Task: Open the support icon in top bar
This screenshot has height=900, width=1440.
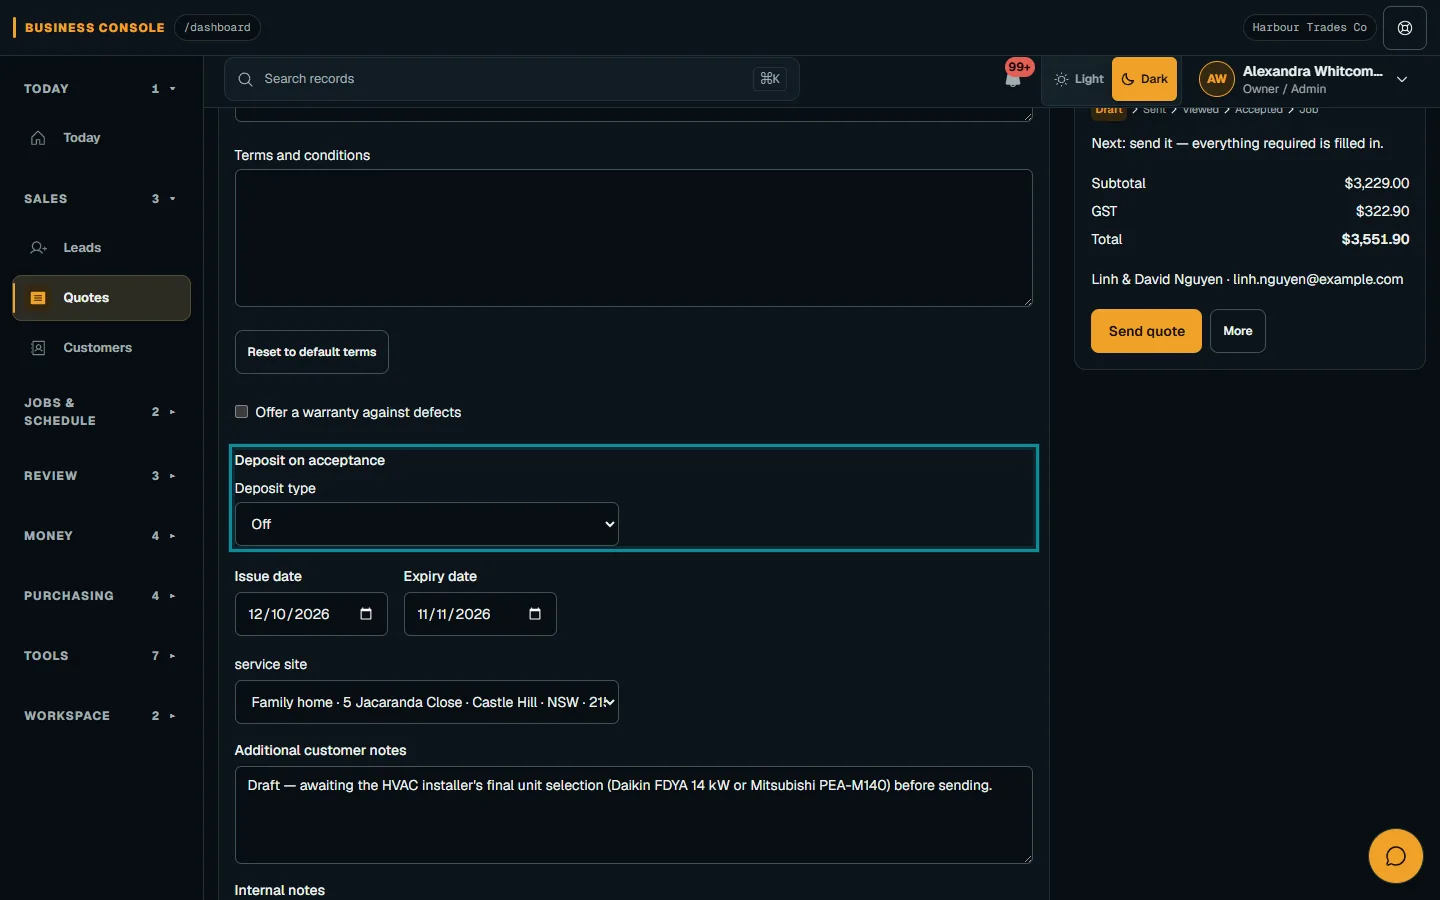Action: point(1405,28)
